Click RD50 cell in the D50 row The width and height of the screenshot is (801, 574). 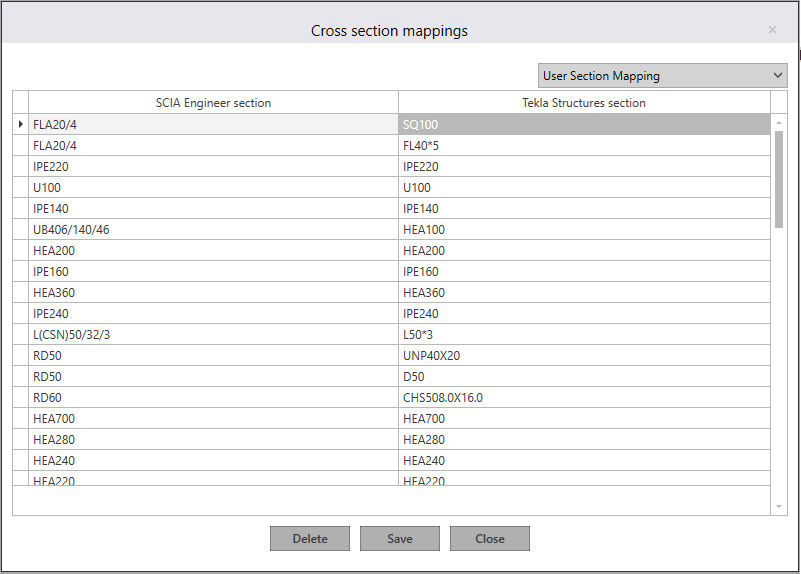213,376
